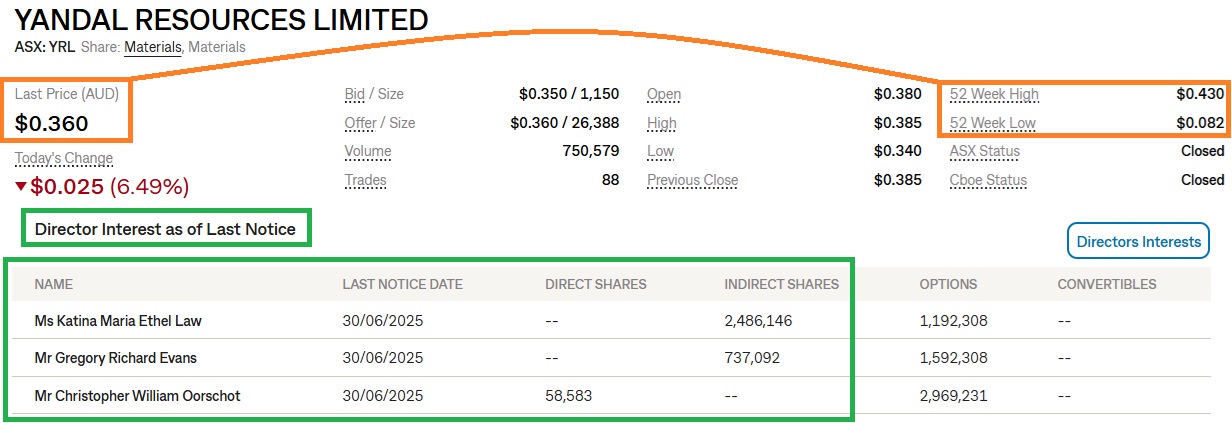This screenshot has height=423, width=1232.
Task: Click the Today's Change label
Action: click(x=64, y=158)
